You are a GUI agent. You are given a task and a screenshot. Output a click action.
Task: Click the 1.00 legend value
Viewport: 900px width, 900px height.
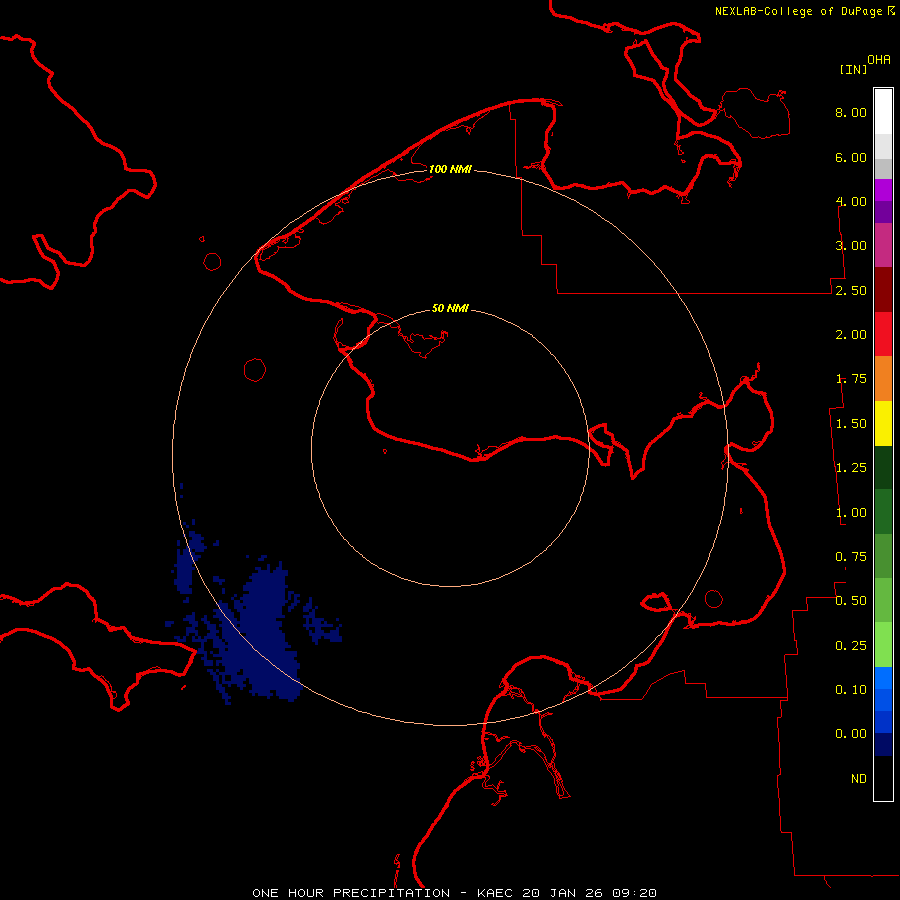point(851,513)
